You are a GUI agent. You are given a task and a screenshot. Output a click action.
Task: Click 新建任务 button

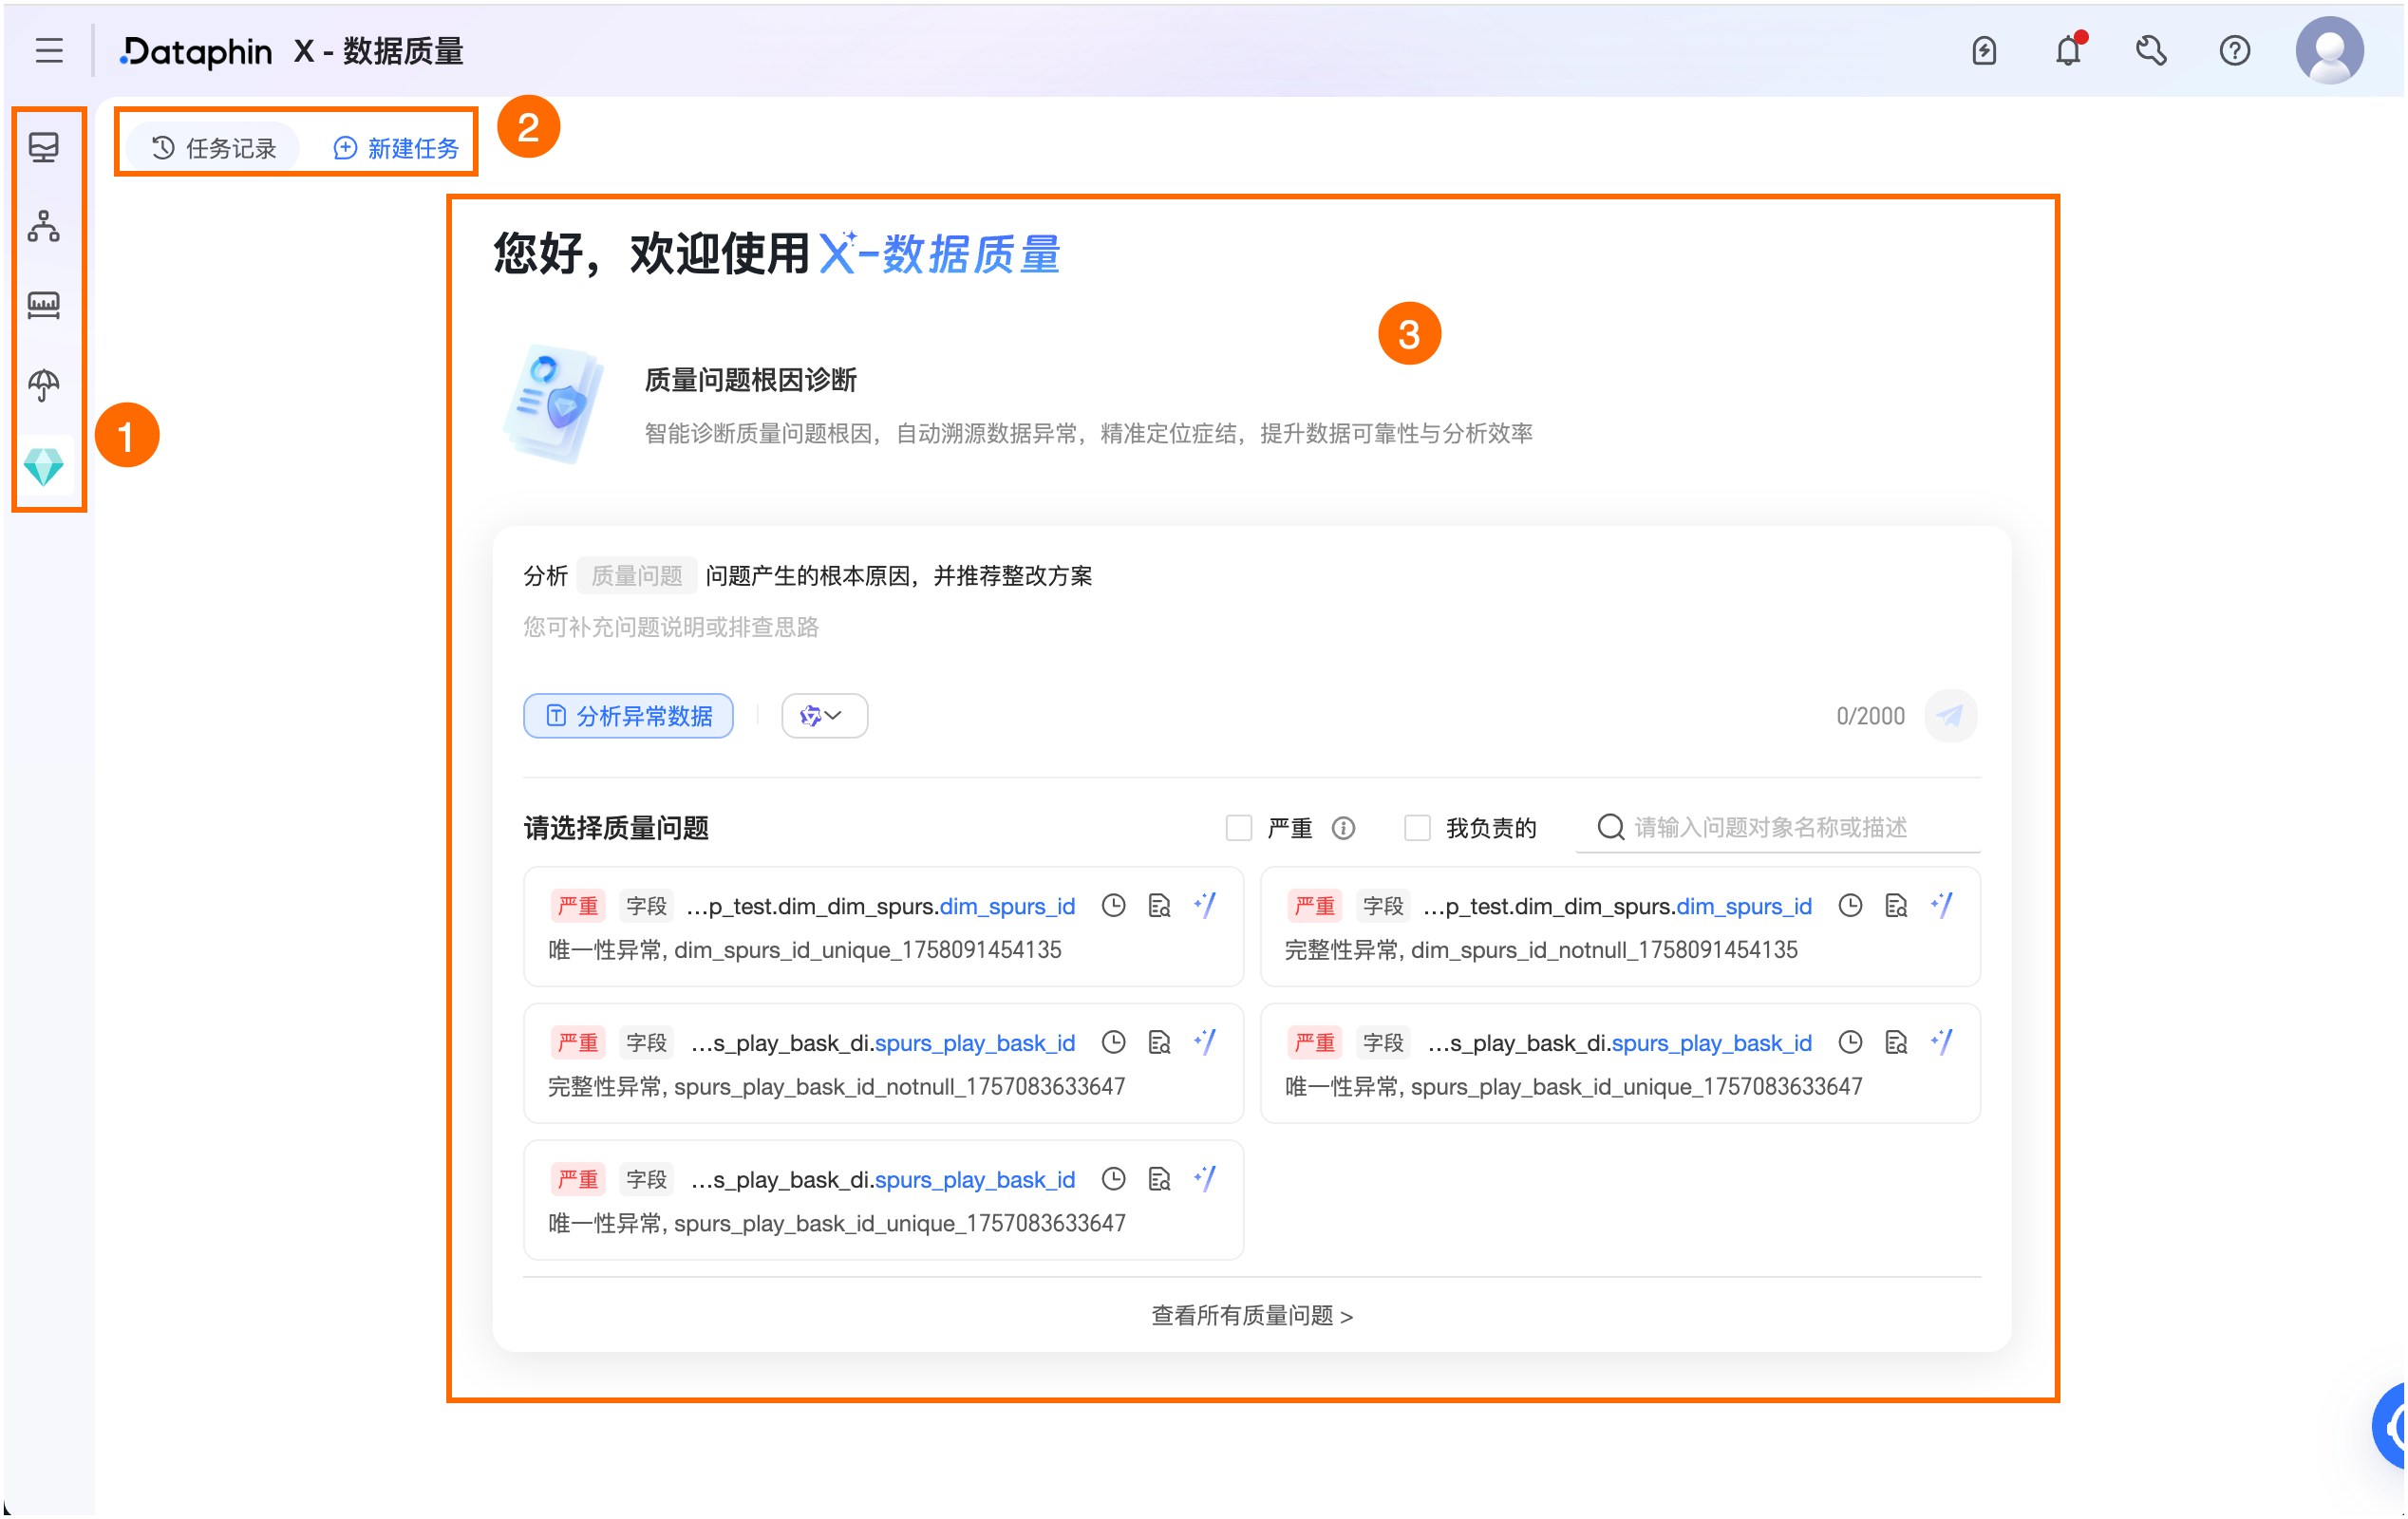(396, 148)
